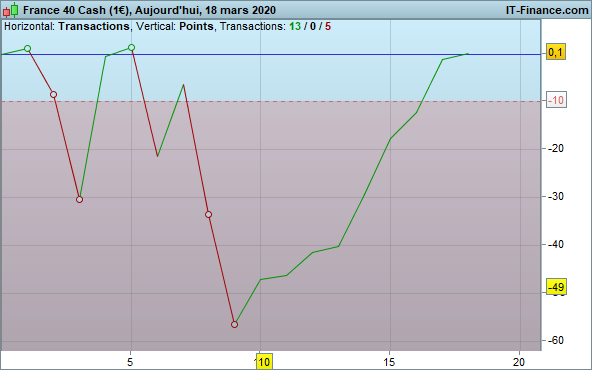Click the 'Aujourd'hui, 18 mars 2020' date text
Screen dimensions: 592x370
pyautogui.click(x=205, y=10)
